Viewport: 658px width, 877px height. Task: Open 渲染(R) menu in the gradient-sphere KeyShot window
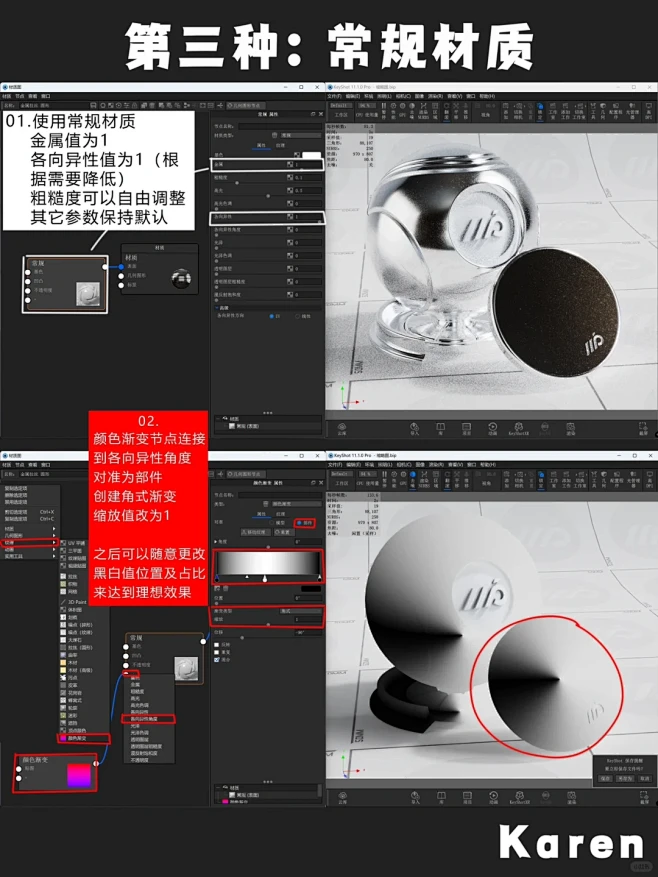pos(436,464)
